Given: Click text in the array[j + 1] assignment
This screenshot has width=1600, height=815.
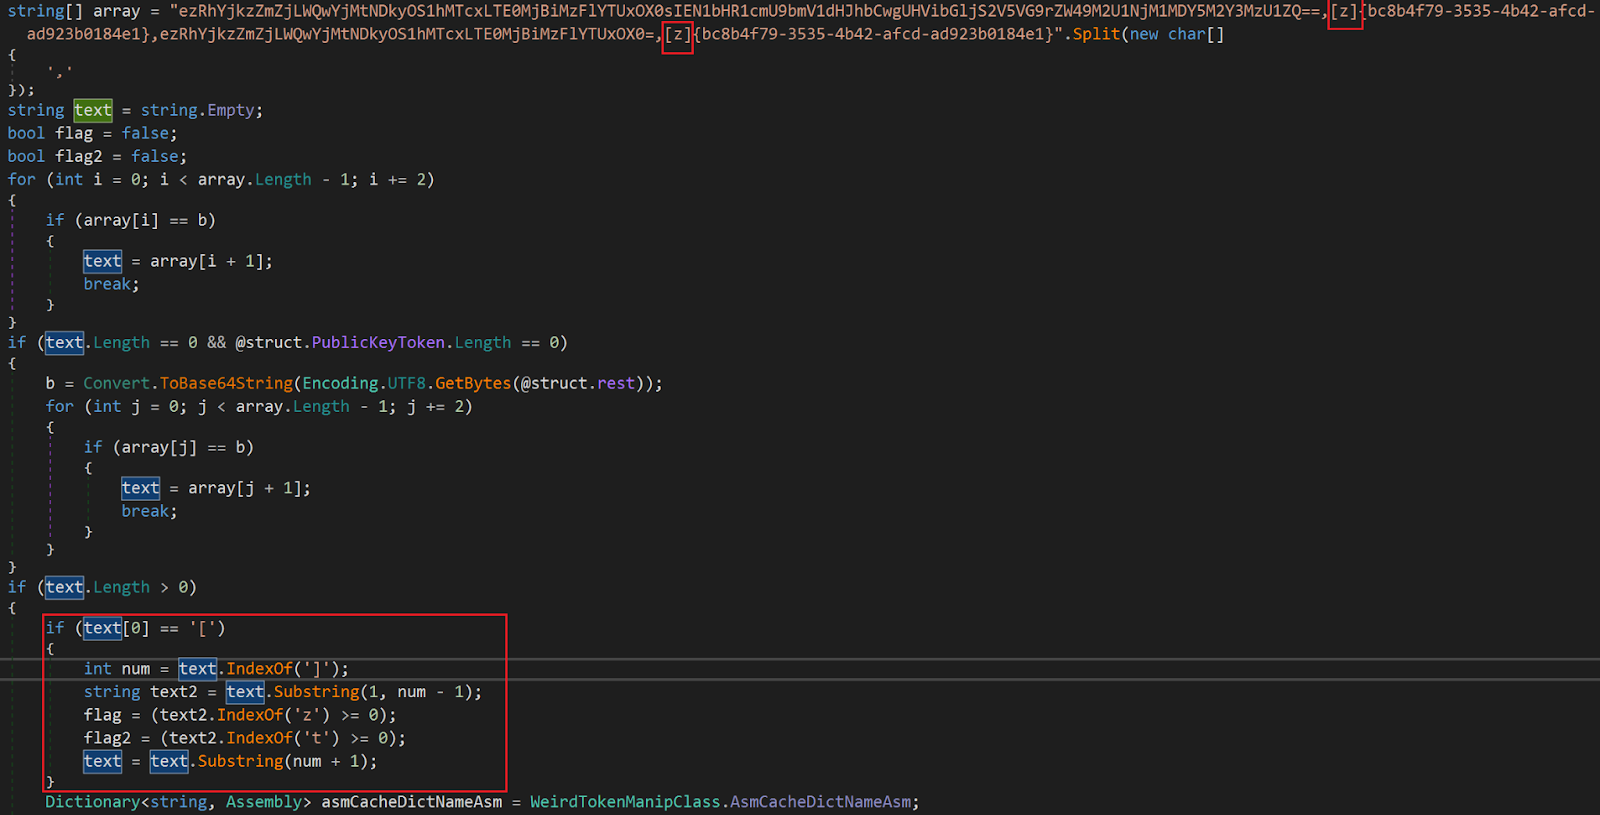Looking at the screenshot, I should tap(140, 489).
